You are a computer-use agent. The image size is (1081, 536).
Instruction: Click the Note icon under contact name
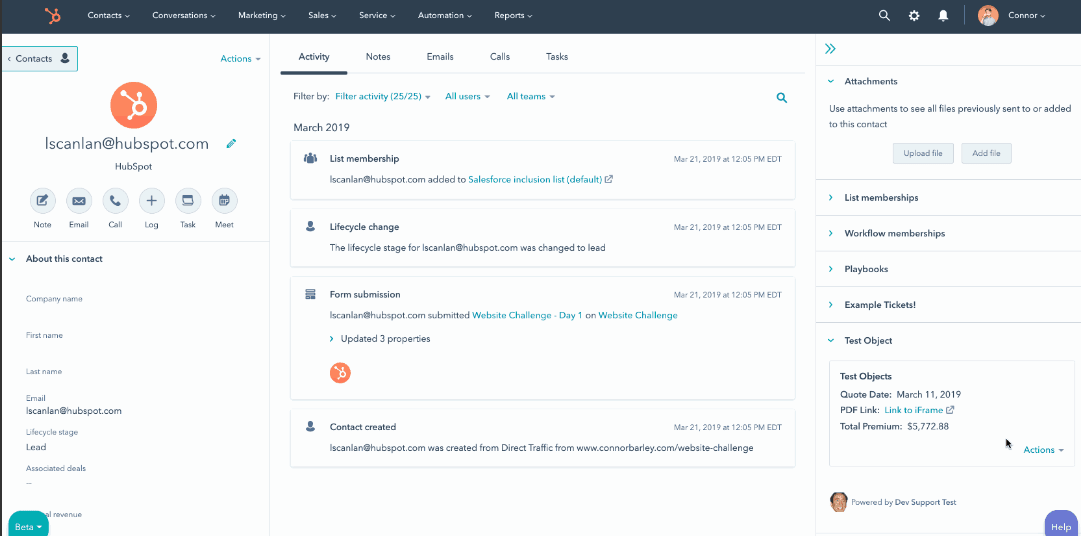pos(42,201)
